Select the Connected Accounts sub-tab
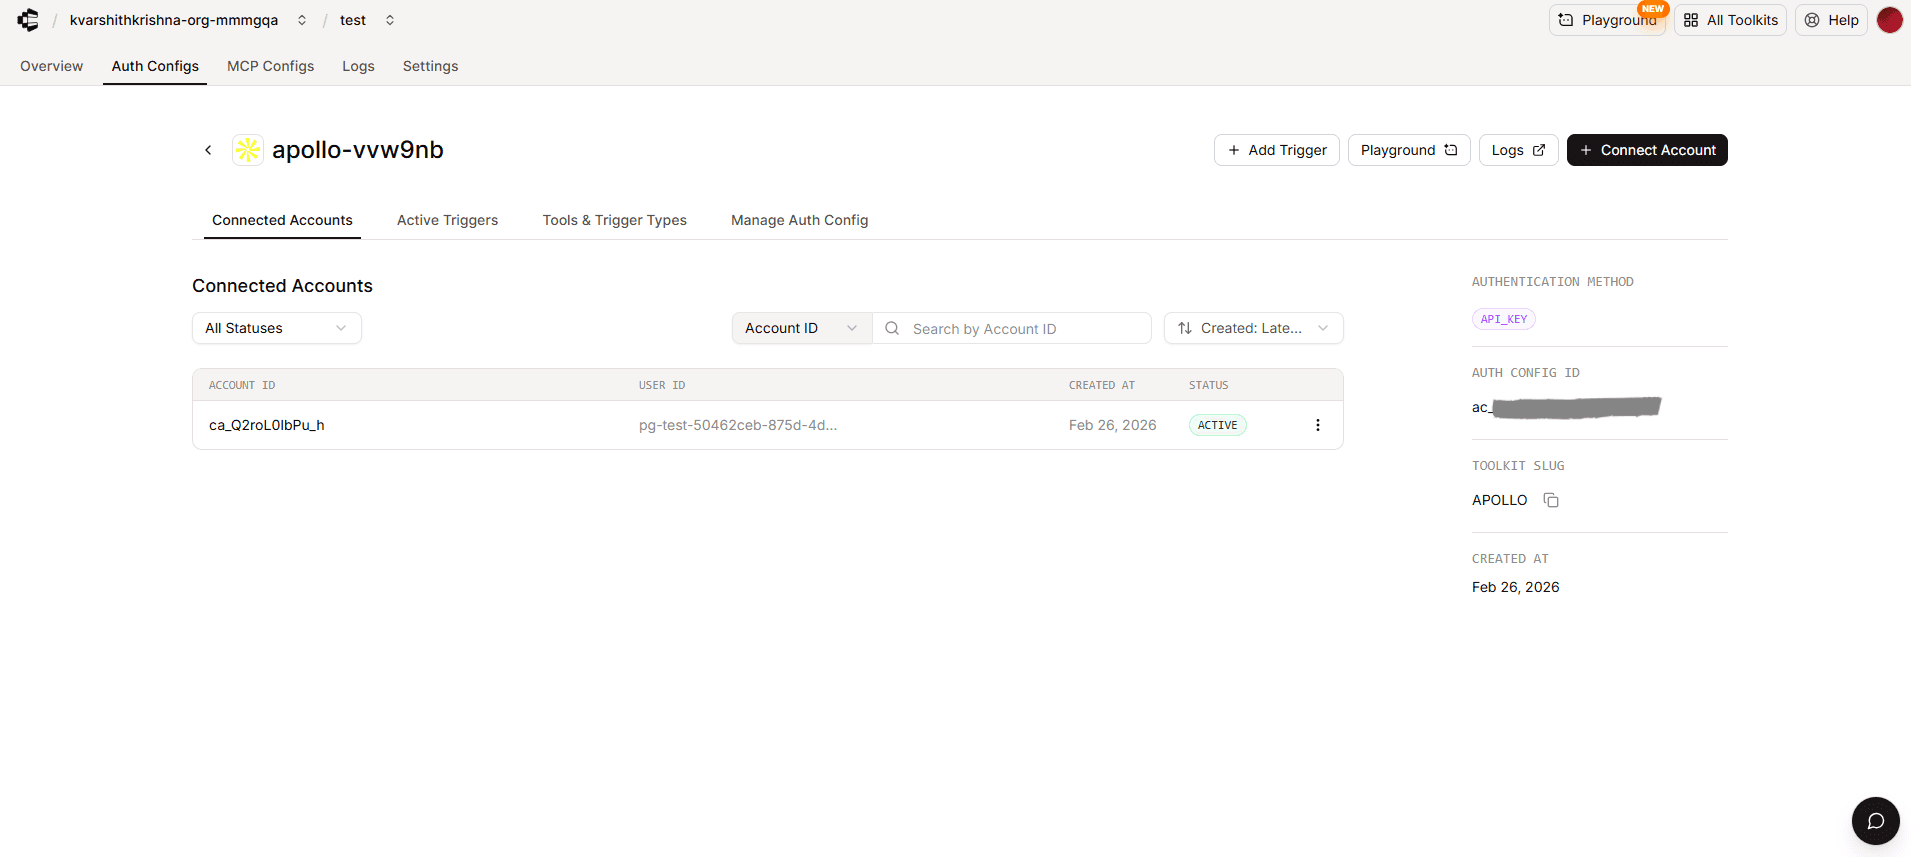Viewport: 1911px width, 857px height. (x=282, y=220)
